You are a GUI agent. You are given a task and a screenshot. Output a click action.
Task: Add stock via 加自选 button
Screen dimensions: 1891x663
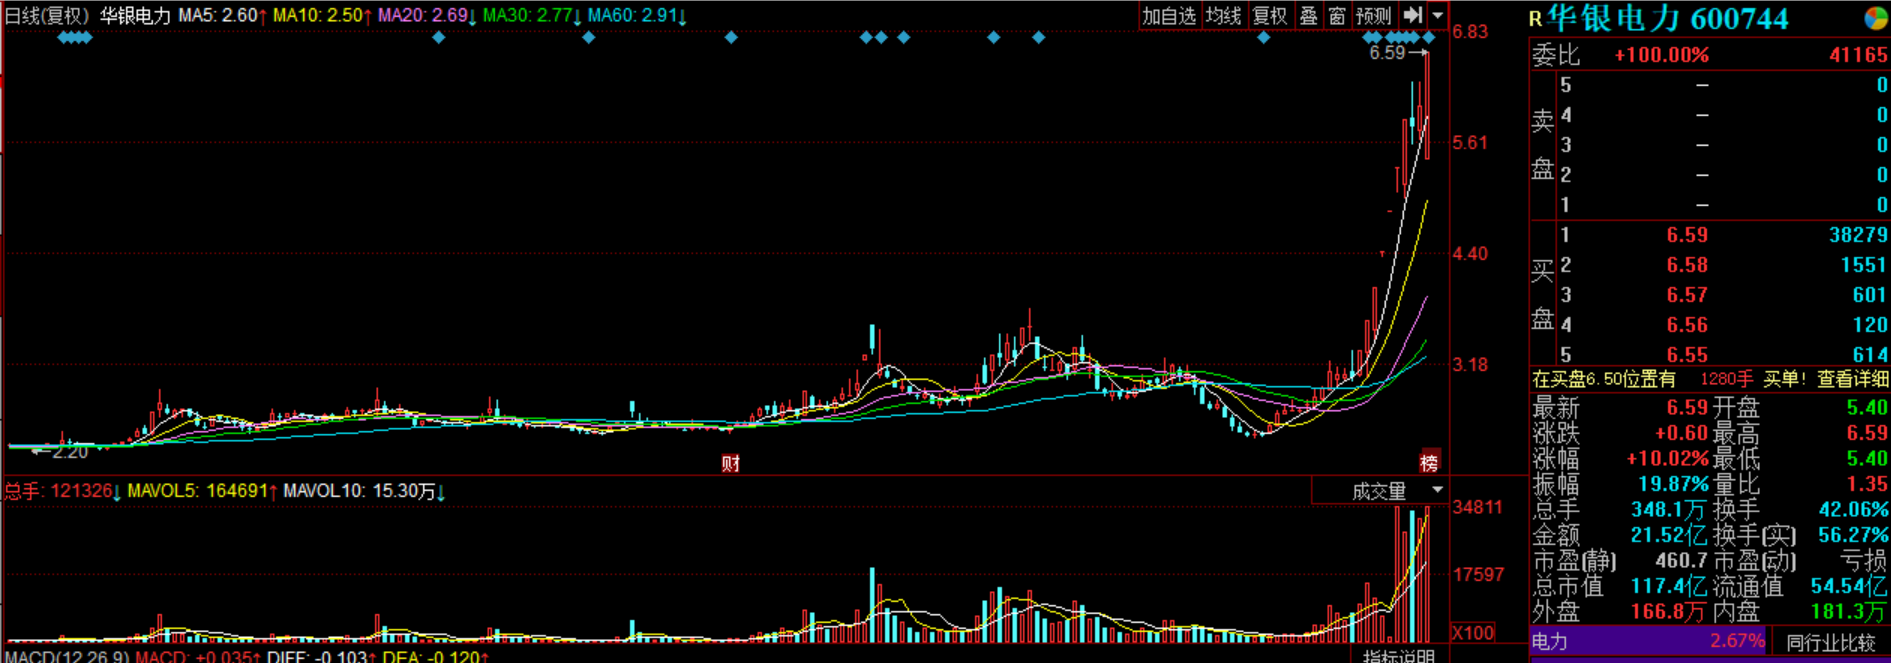(x=1169, y=15)
